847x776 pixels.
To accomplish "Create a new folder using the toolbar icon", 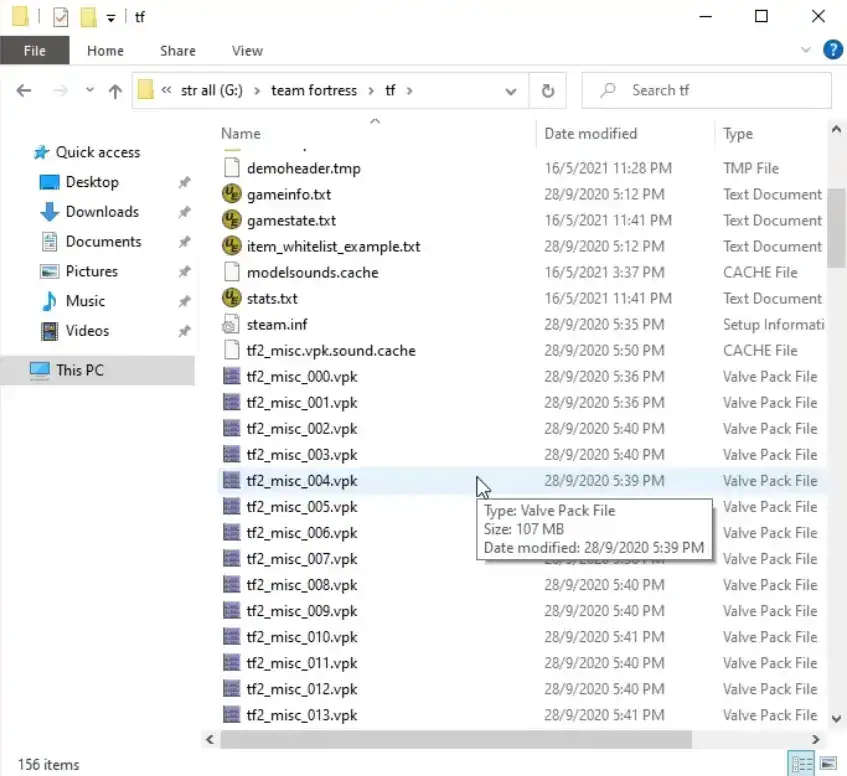I will tap(88, 16).
